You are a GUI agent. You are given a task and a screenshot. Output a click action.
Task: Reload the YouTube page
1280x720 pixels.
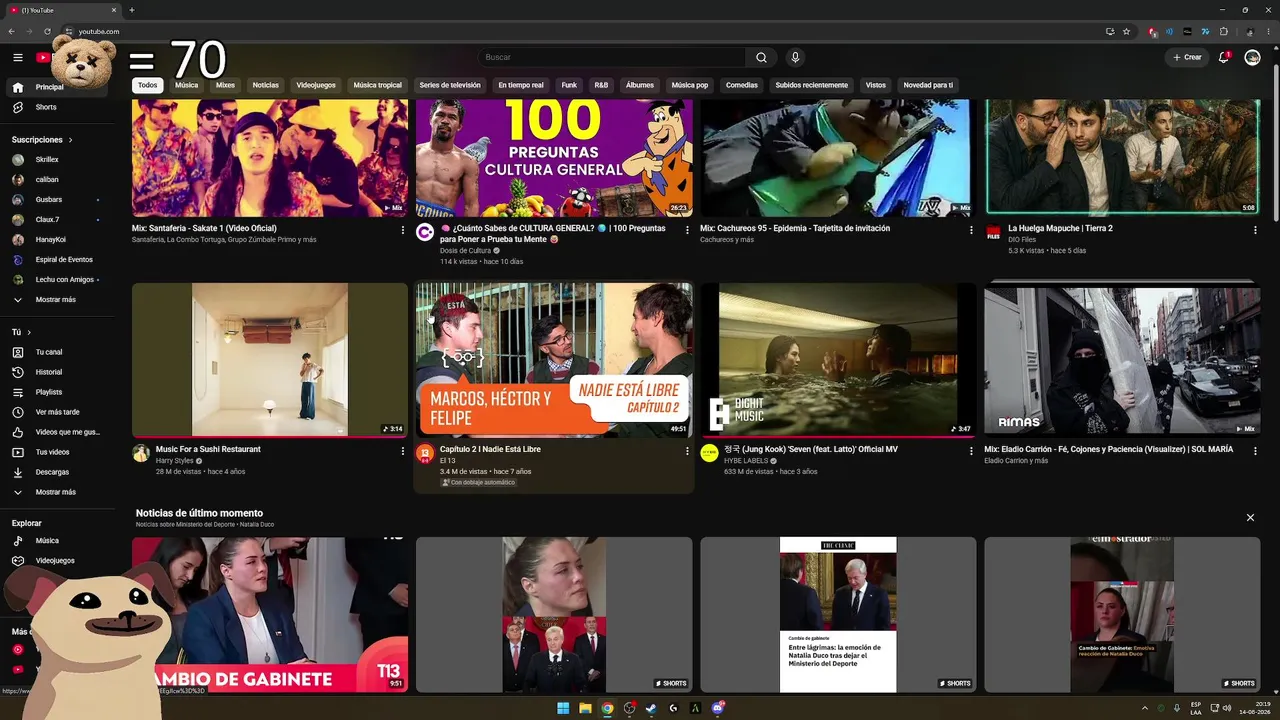pos(47,31)
